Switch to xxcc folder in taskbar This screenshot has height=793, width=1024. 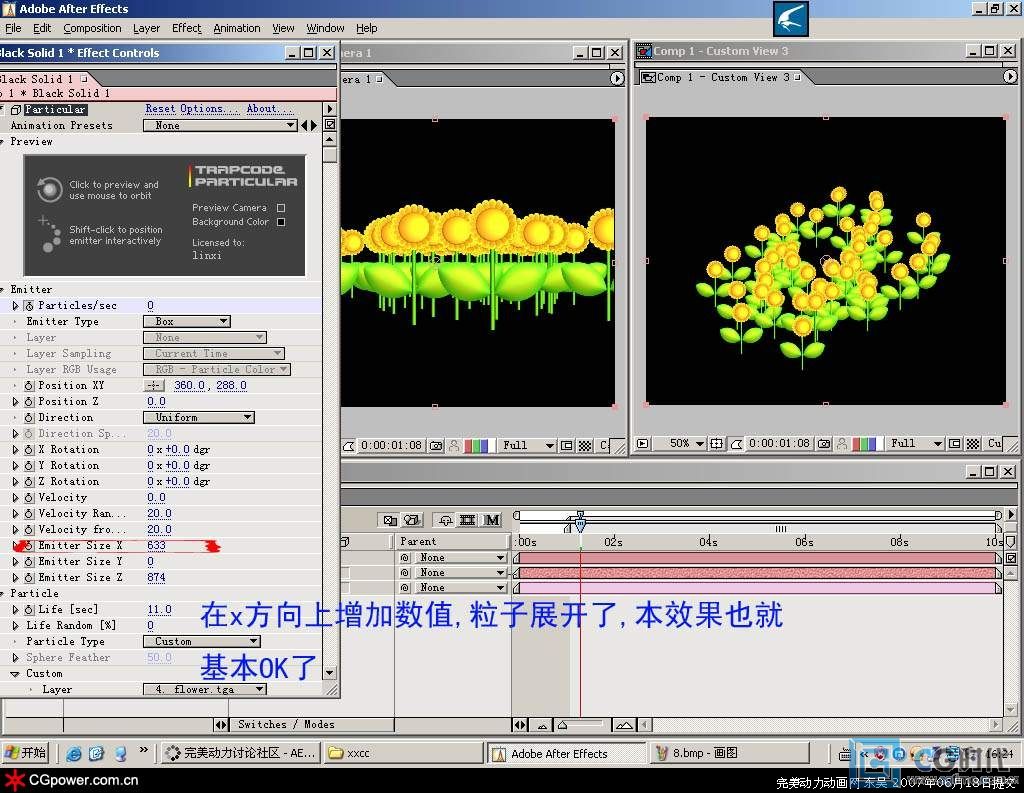pyautogui.click(x=402, y=753)
